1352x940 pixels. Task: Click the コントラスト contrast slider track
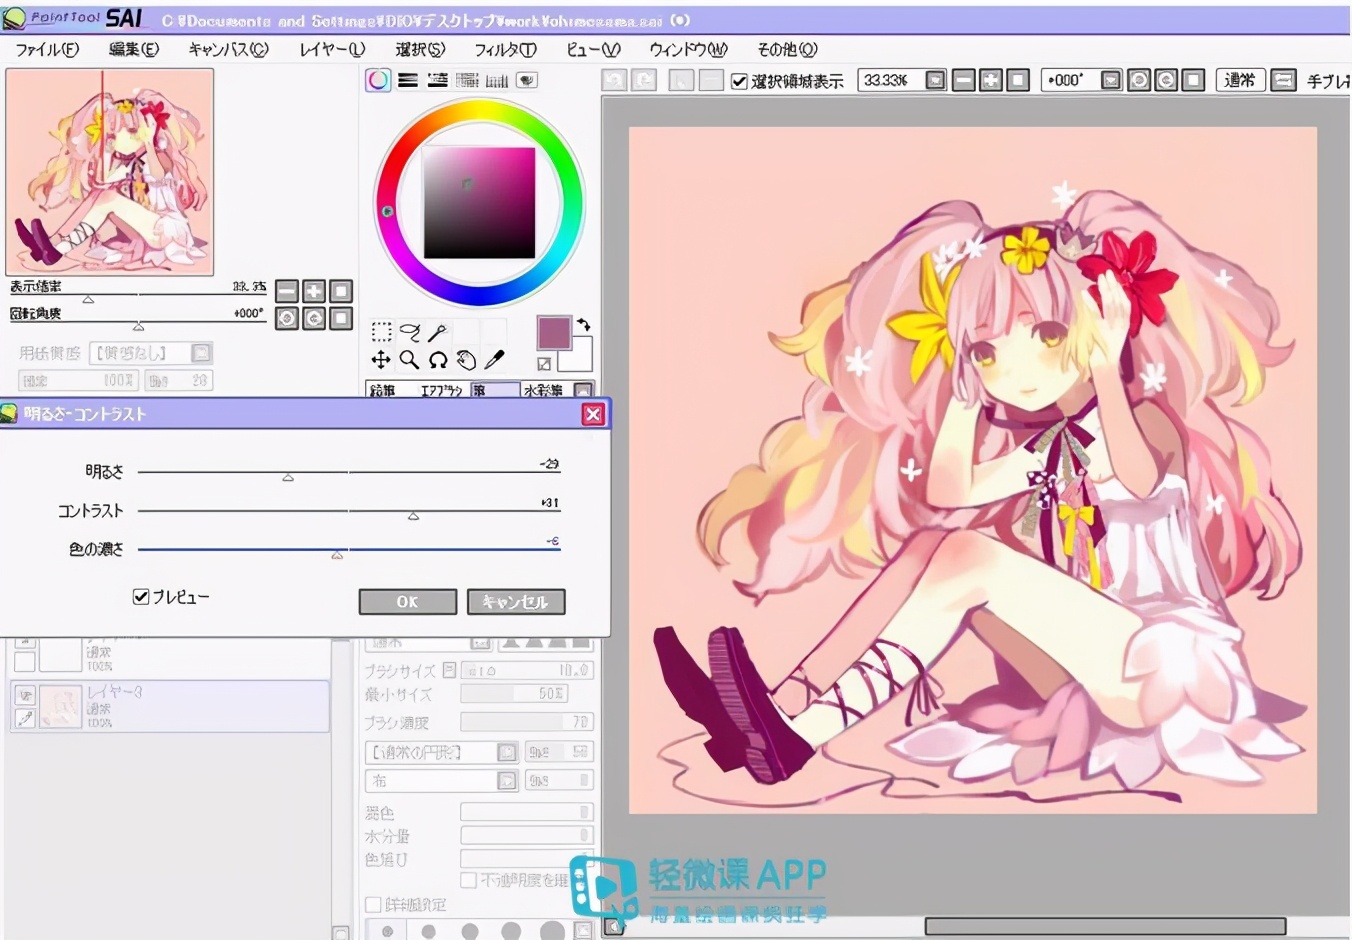(x=348, y=510)
